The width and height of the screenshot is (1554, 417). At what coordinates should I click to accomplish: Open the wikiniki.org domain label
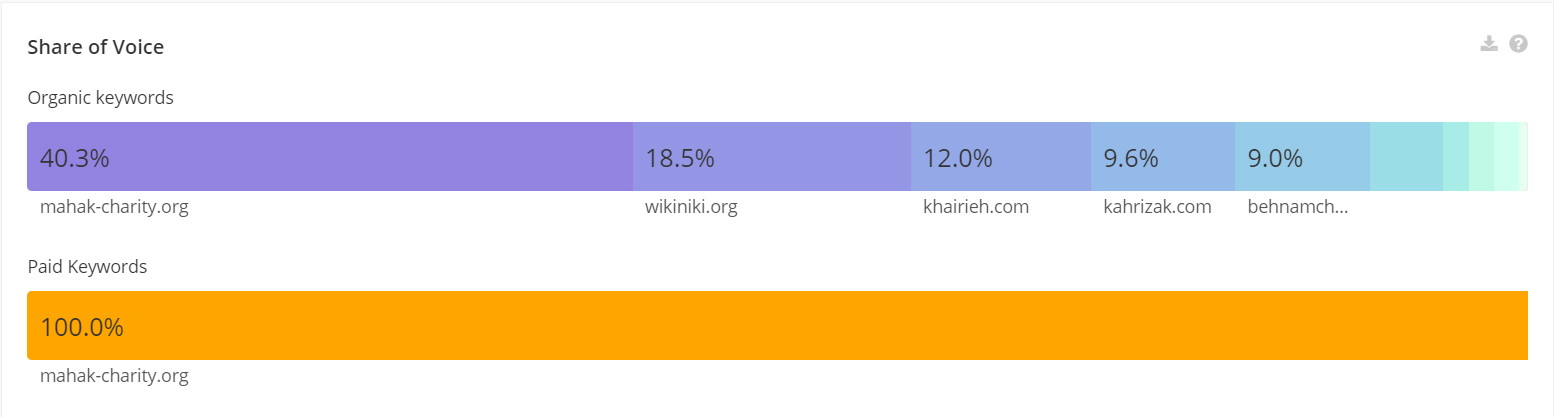click(x=691, y=207)
